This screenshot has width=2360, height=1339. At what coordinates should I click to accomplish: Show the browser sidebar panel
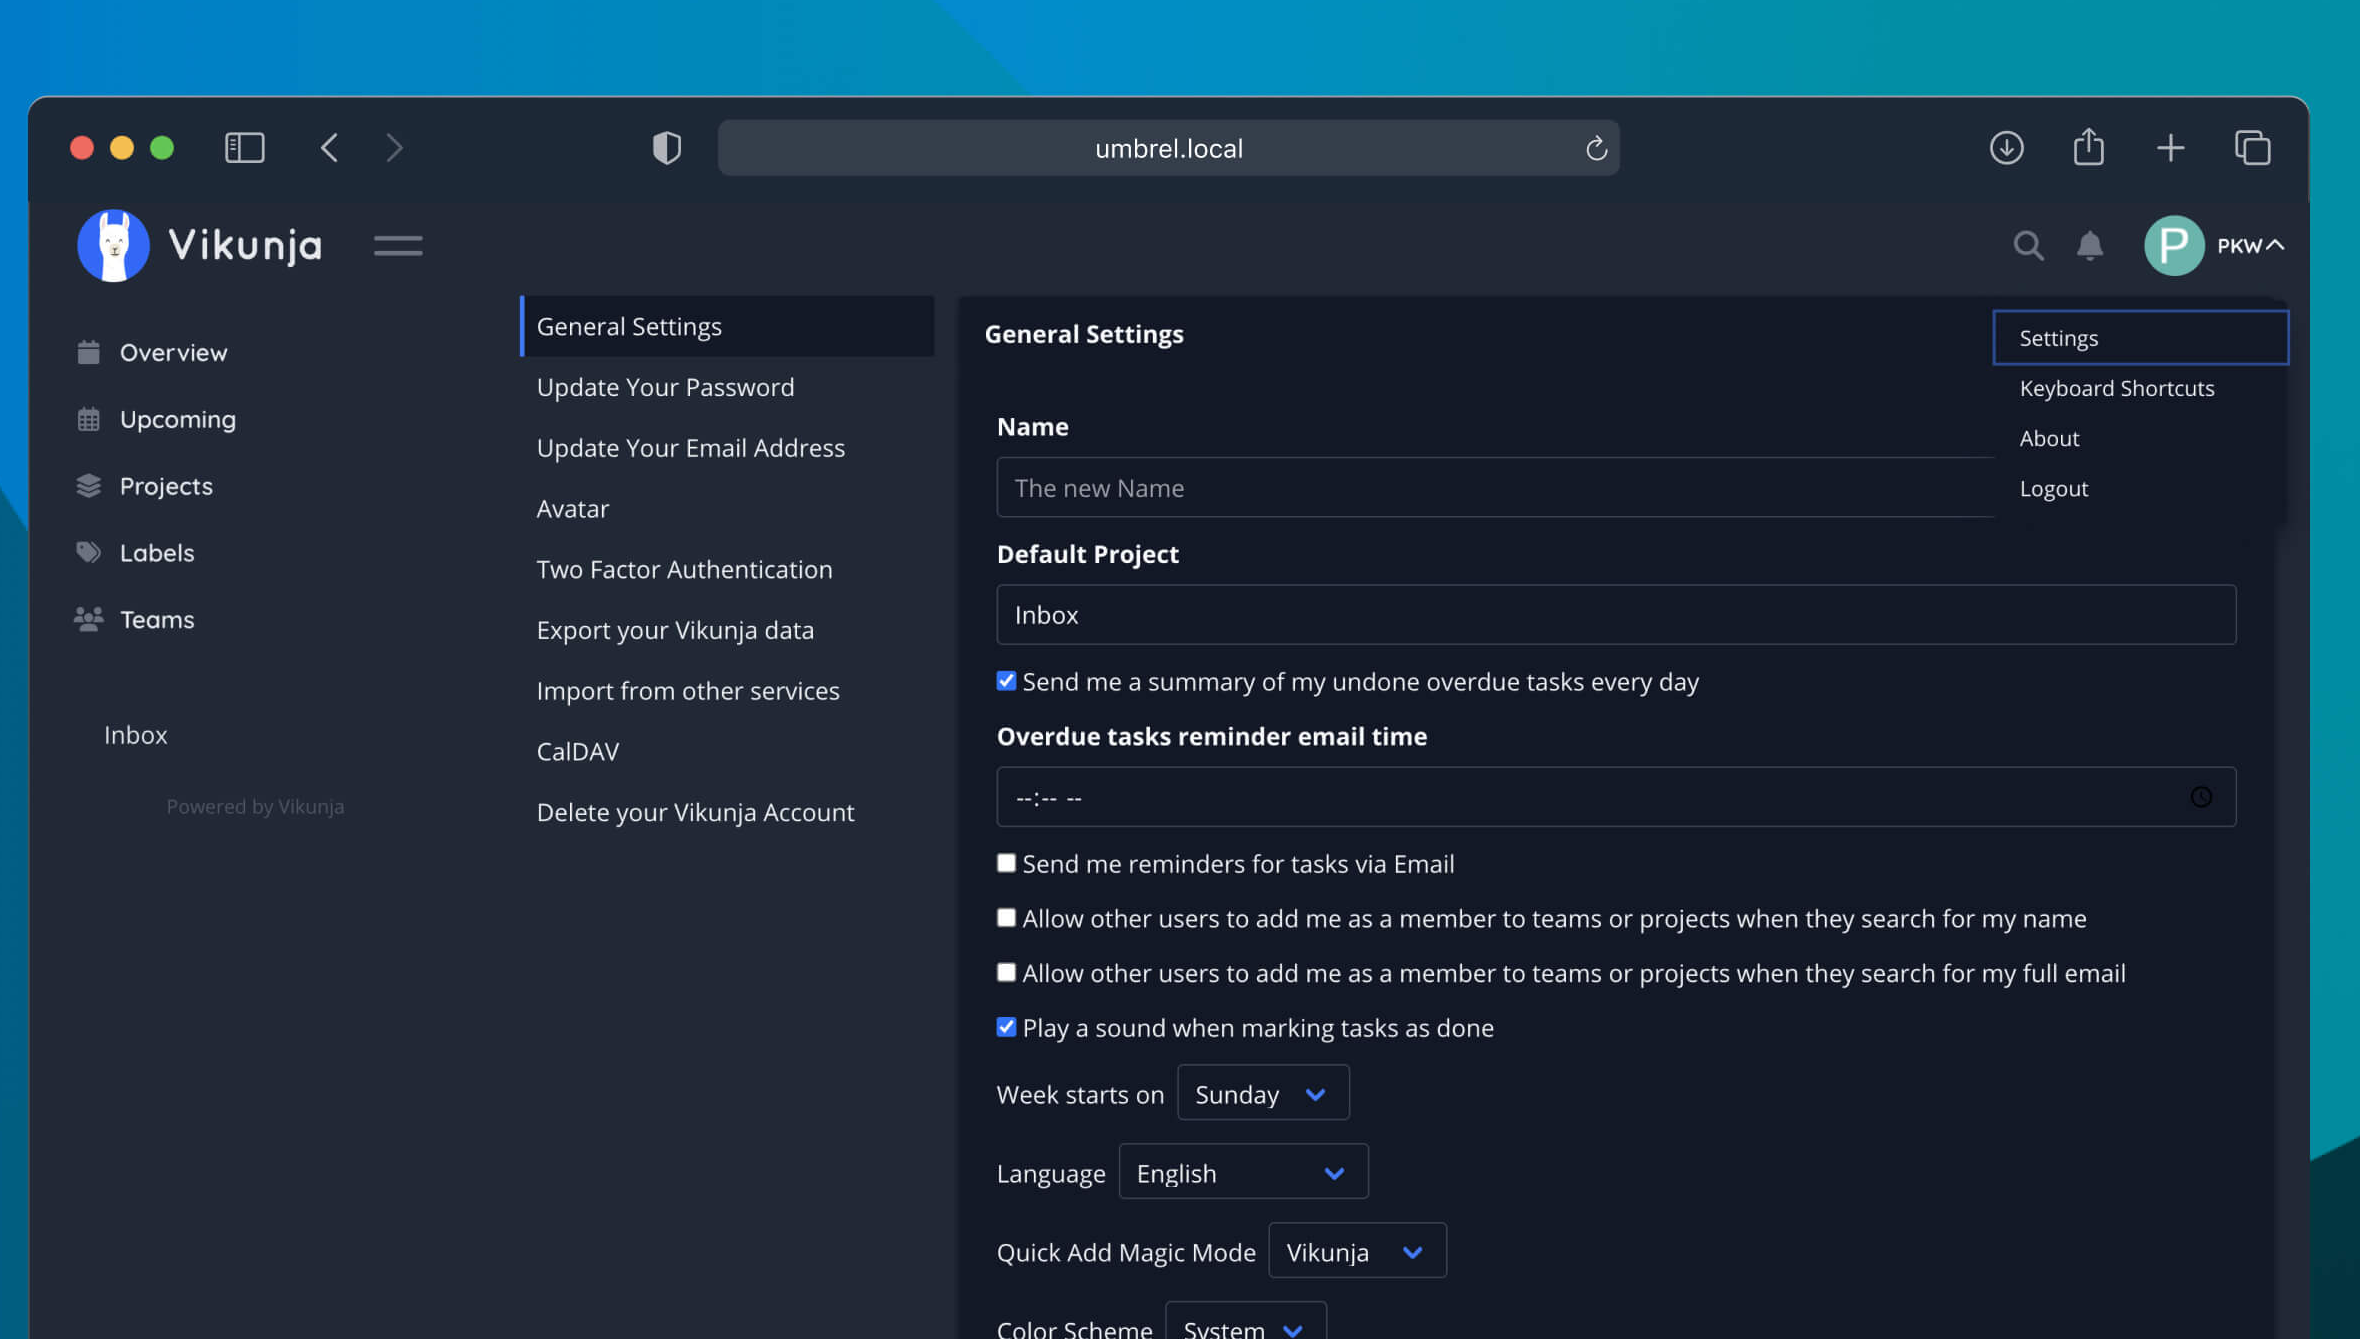[x=245, y=148]
